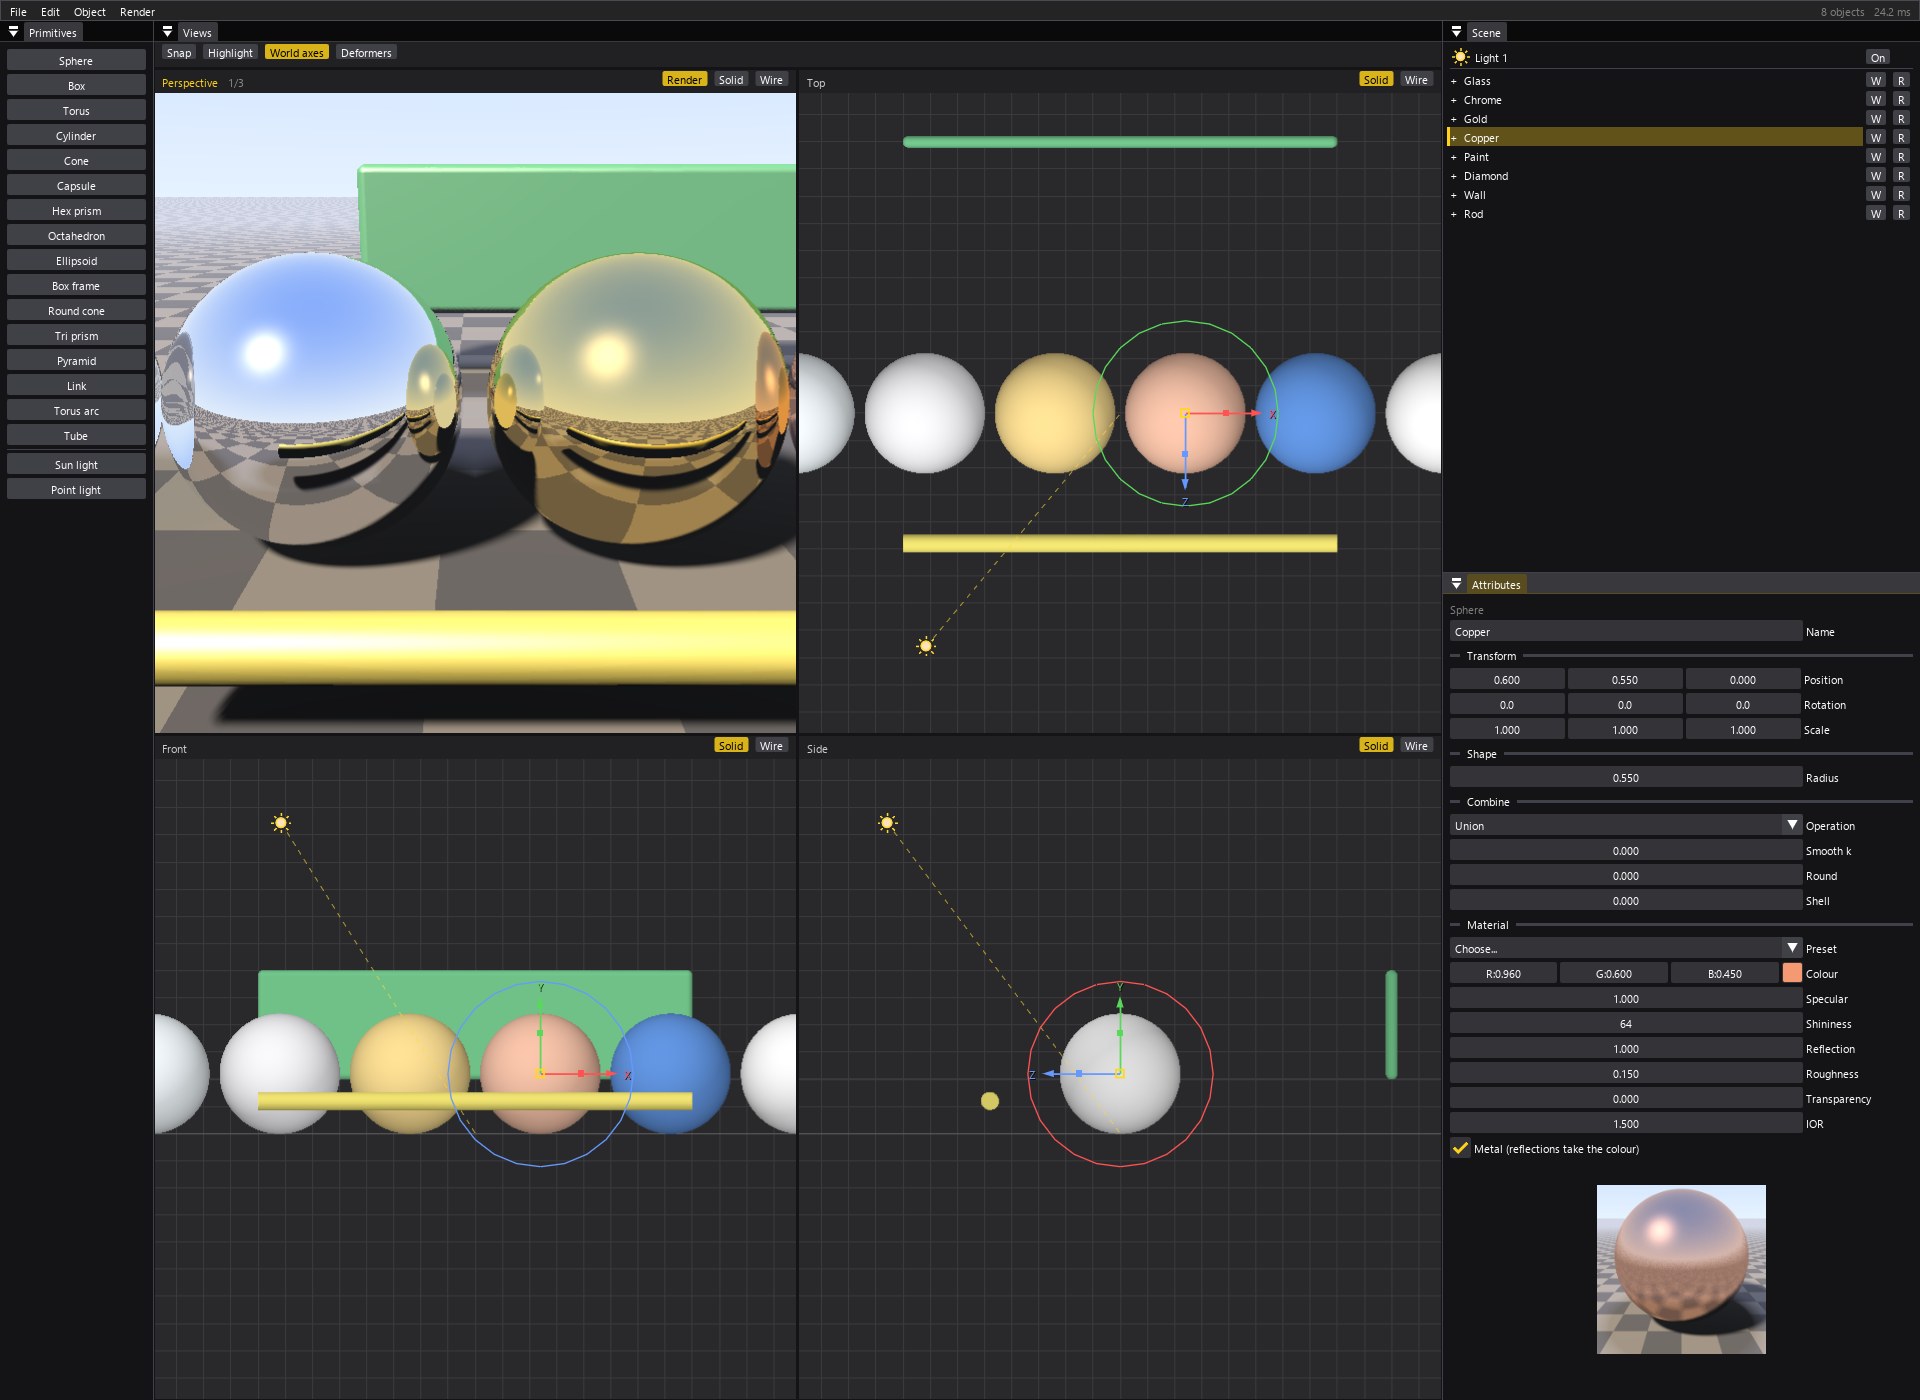Click the Light 1 sun icon
This screenshot has width=1920, height=1400.
(x=1461, y=57)
